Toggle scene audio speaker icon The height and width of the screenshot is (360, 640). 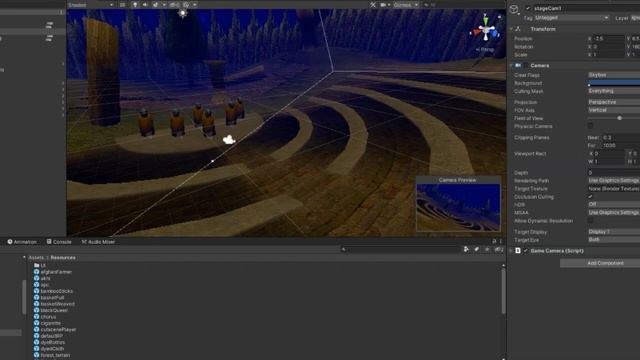(145, 5)
